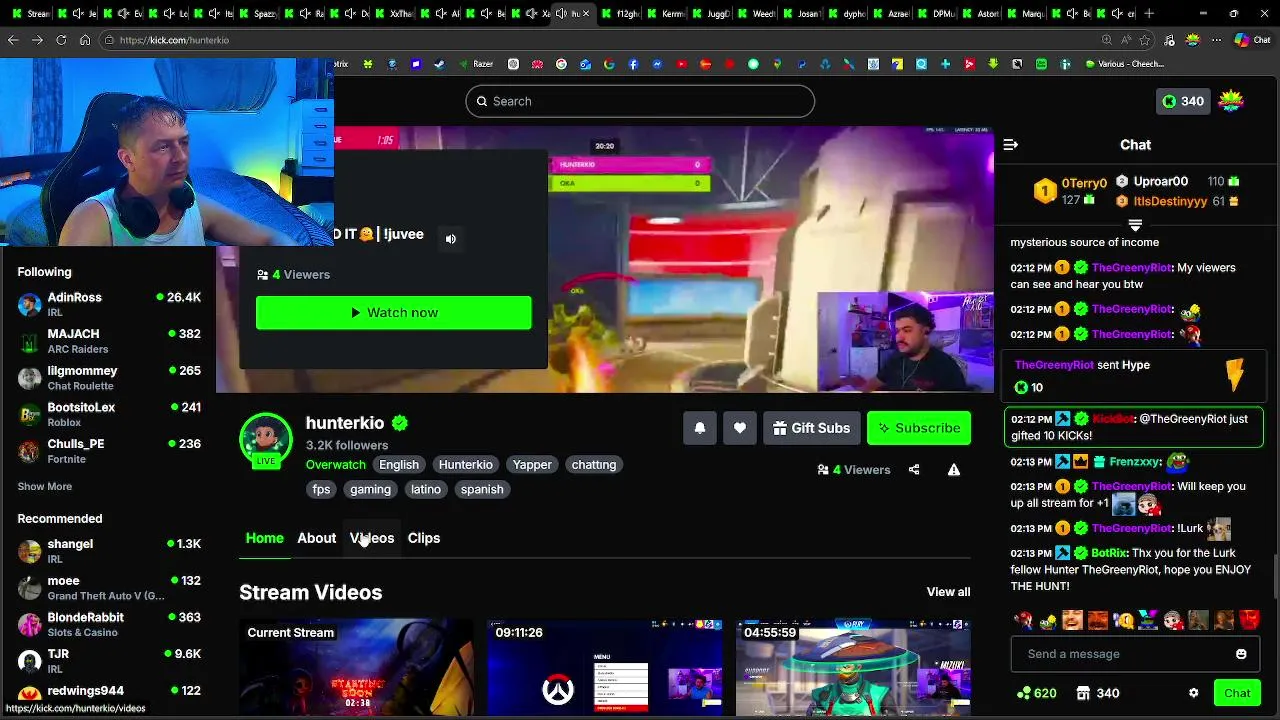Follow hunterkio with the heart icon
The height and width of the screenshot is (720, 1280).
740,428
